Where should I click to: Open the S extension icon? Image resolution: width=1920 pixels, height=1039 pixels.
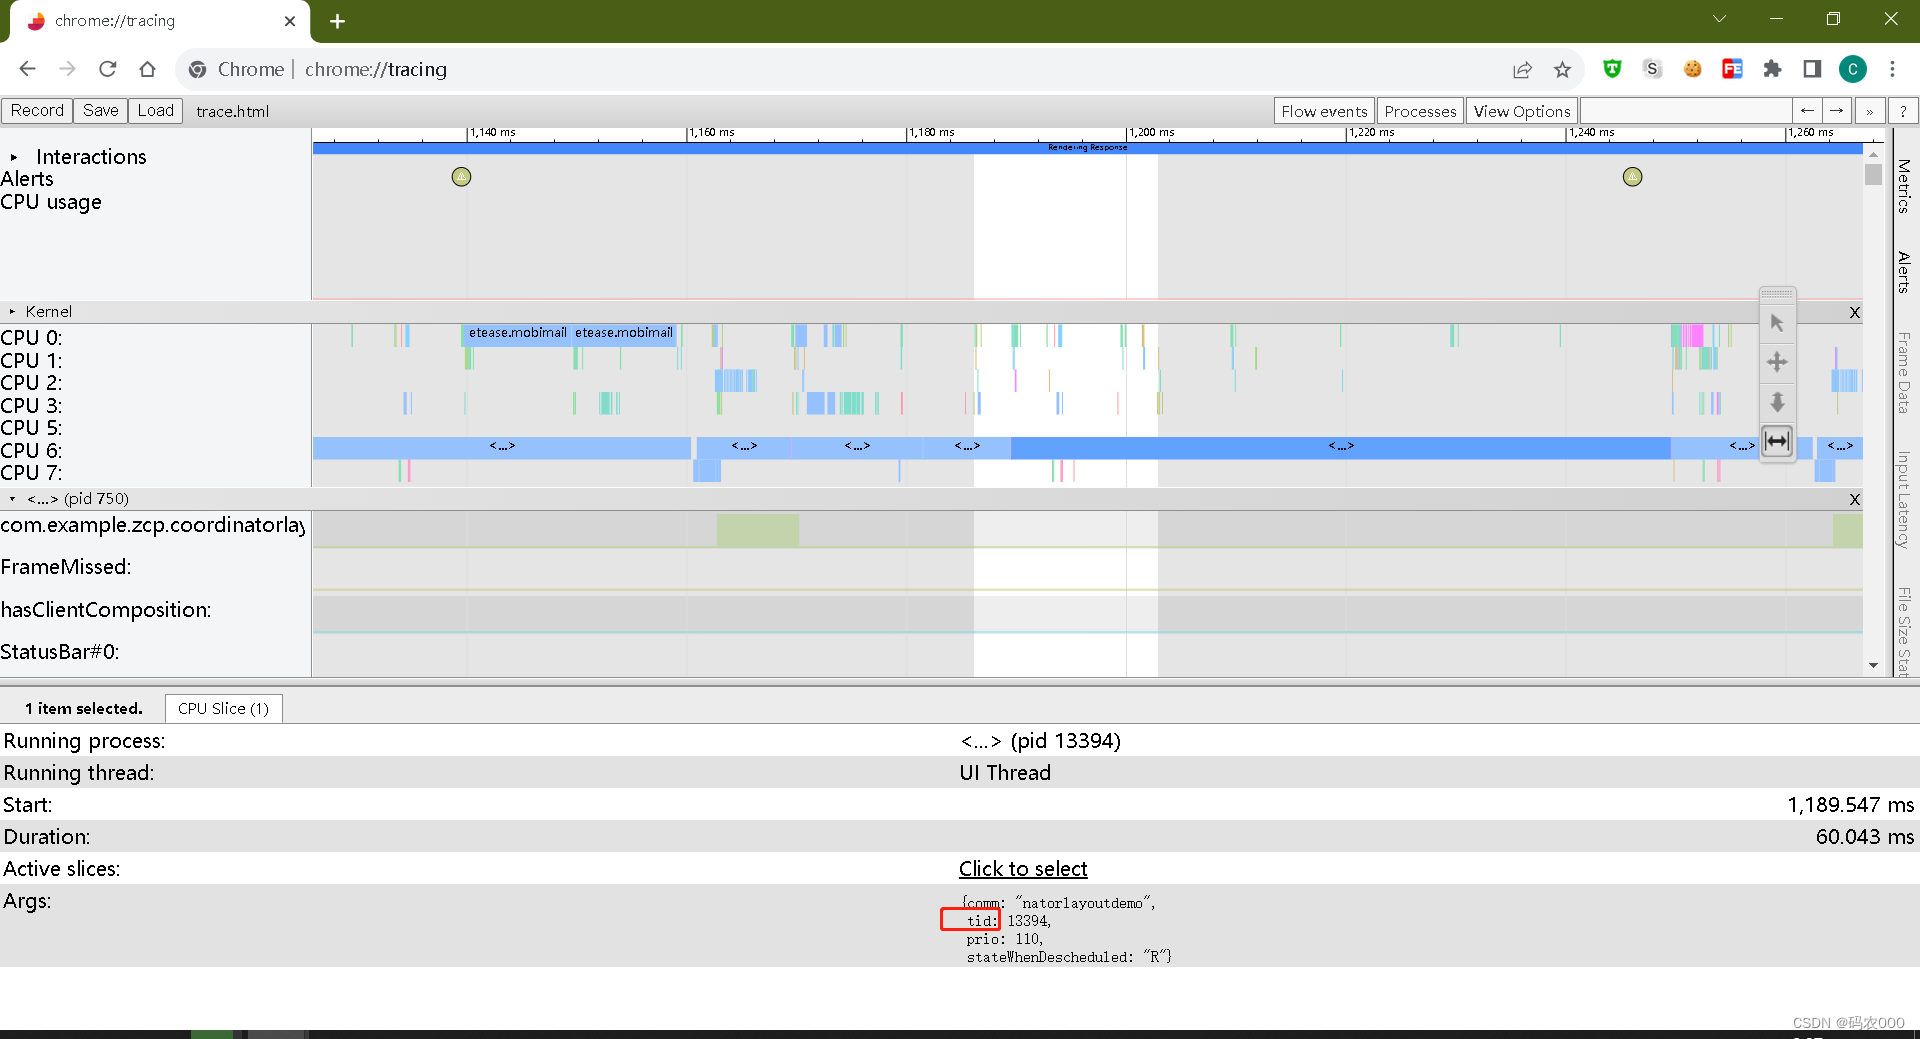pos(1652,69)
